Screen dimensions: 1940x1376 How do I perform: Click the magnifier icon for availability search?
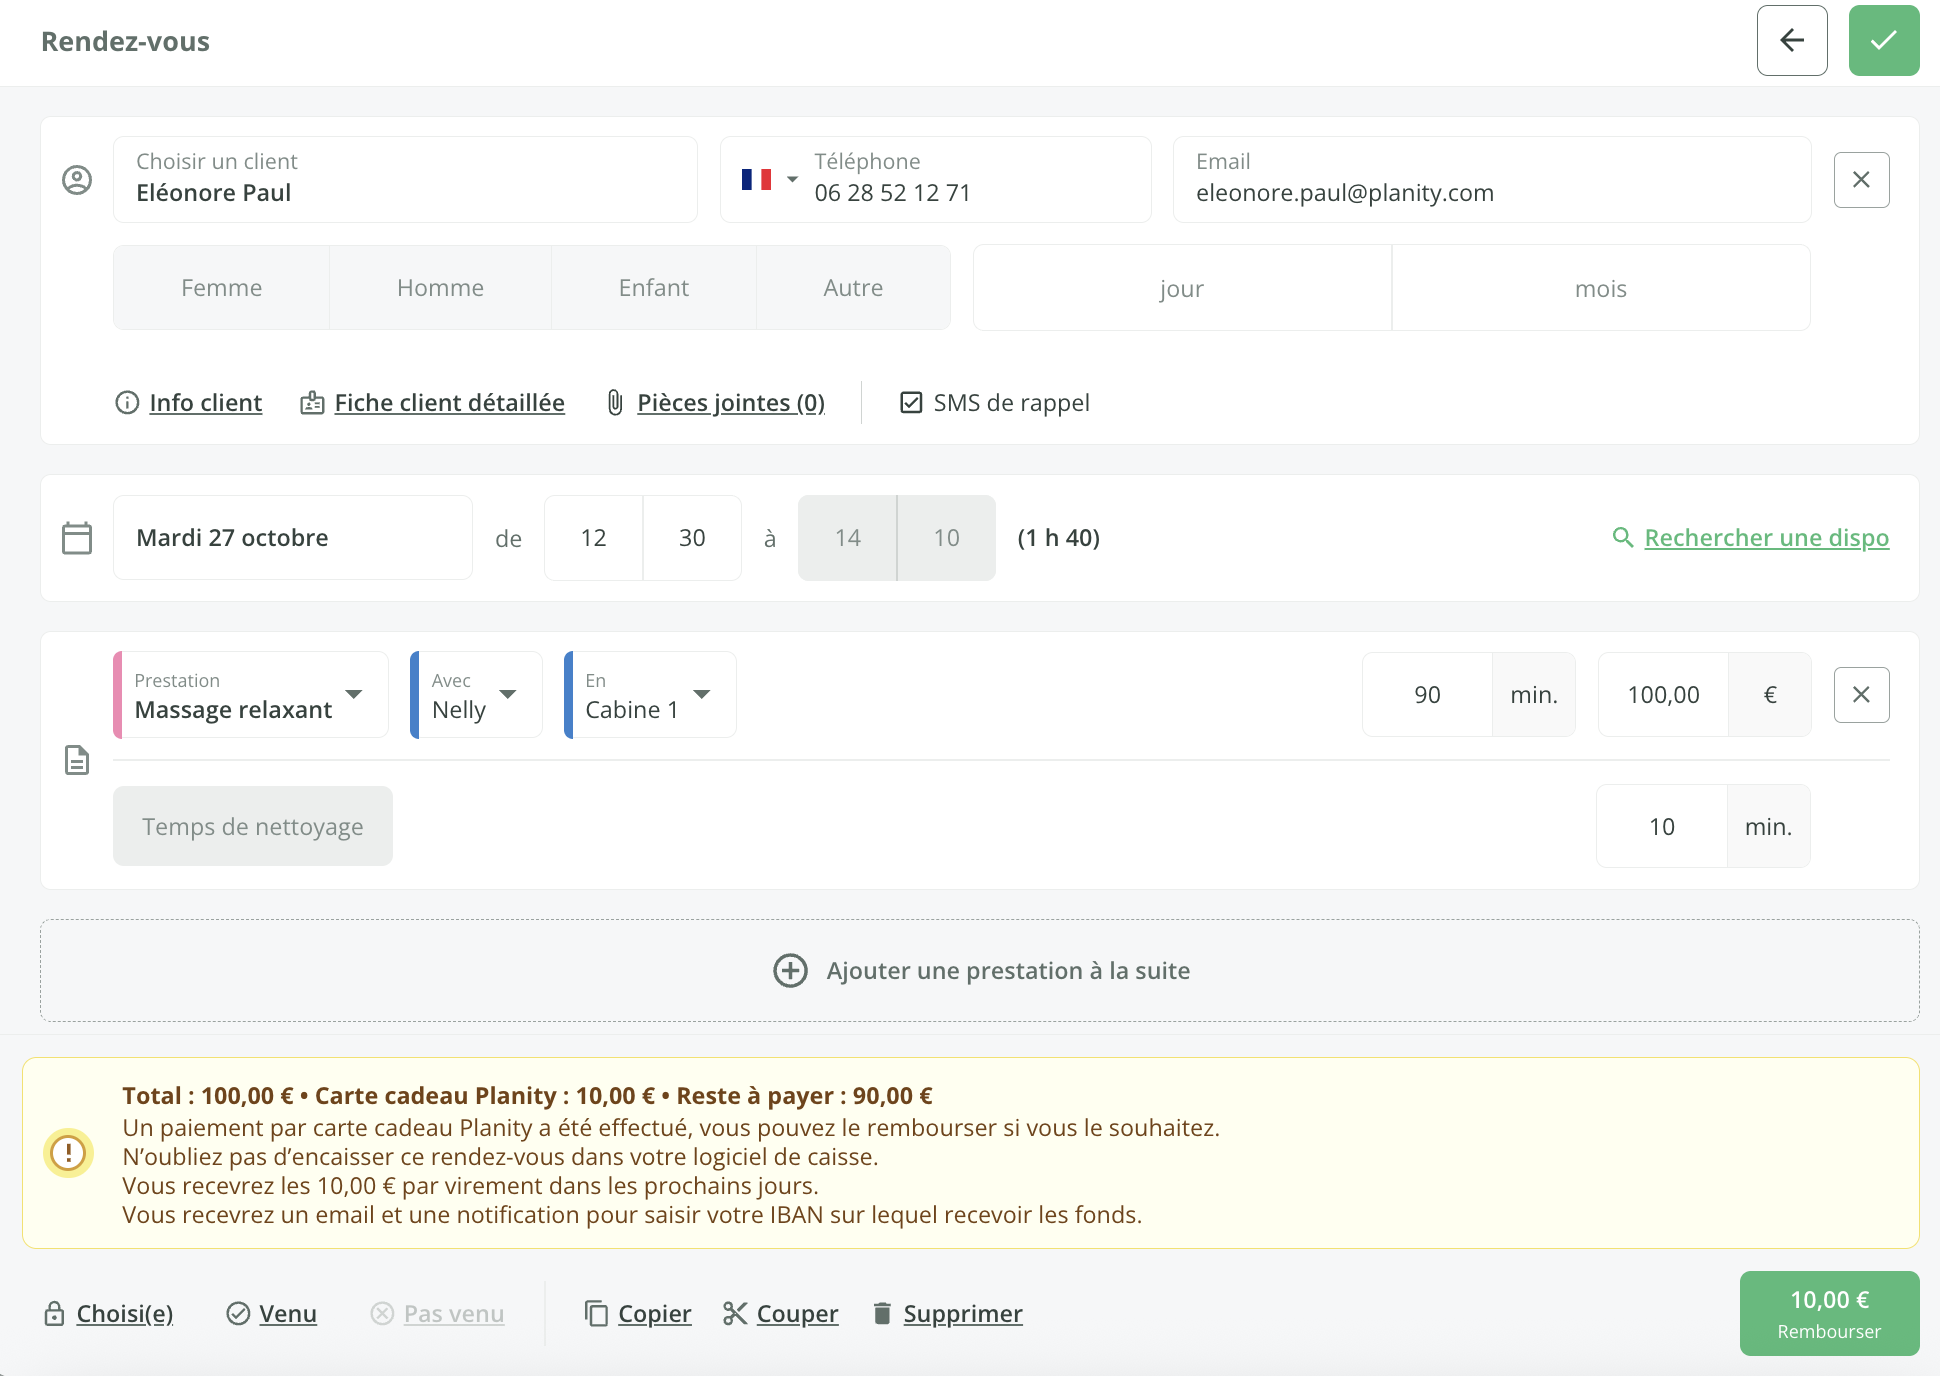[1623, 538]
